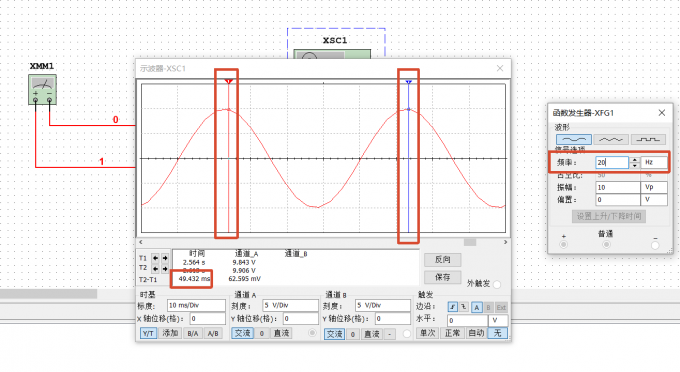Select rising edge trigger icon
The width and height of the screenshot is (680, 372).
pyautogui.click(x=452, y=307)
